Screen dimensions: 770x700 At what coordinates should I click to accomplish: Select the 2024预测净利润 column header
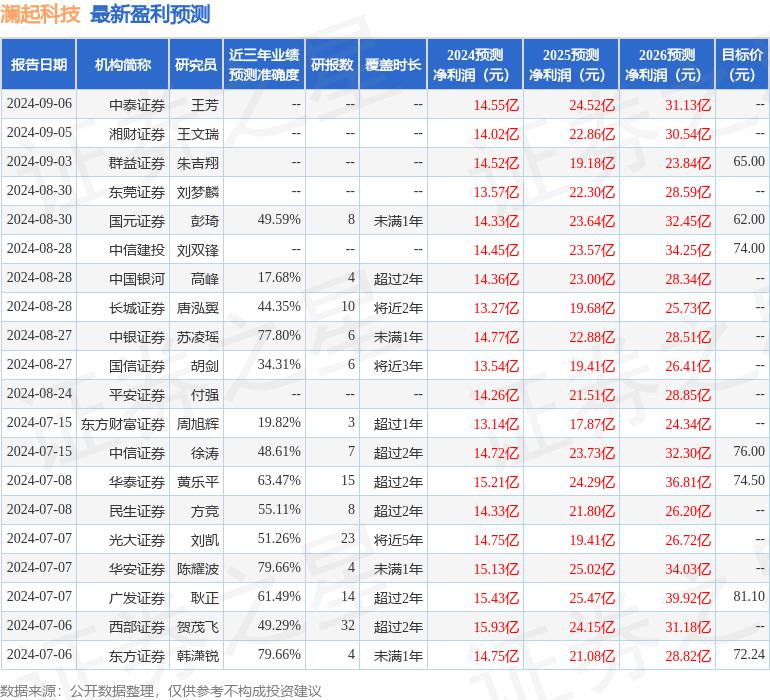[x=475, y=64]
